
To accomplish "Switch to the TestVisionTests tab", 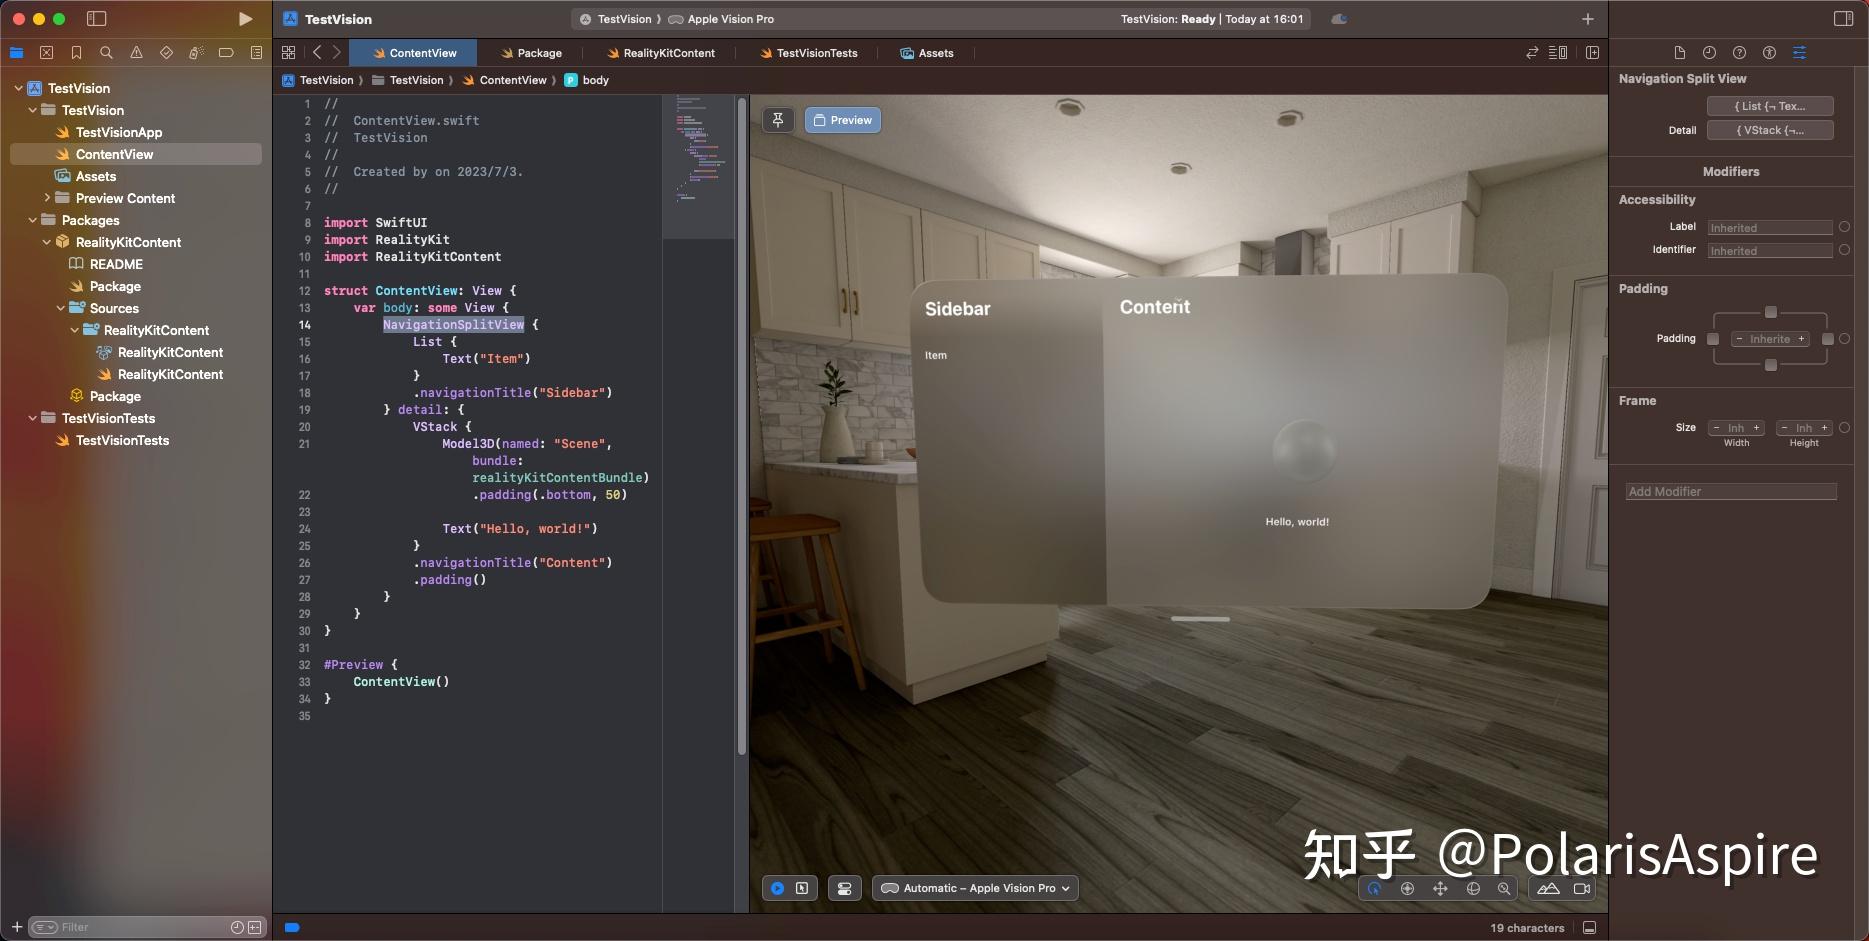I will tap(808, 53).
